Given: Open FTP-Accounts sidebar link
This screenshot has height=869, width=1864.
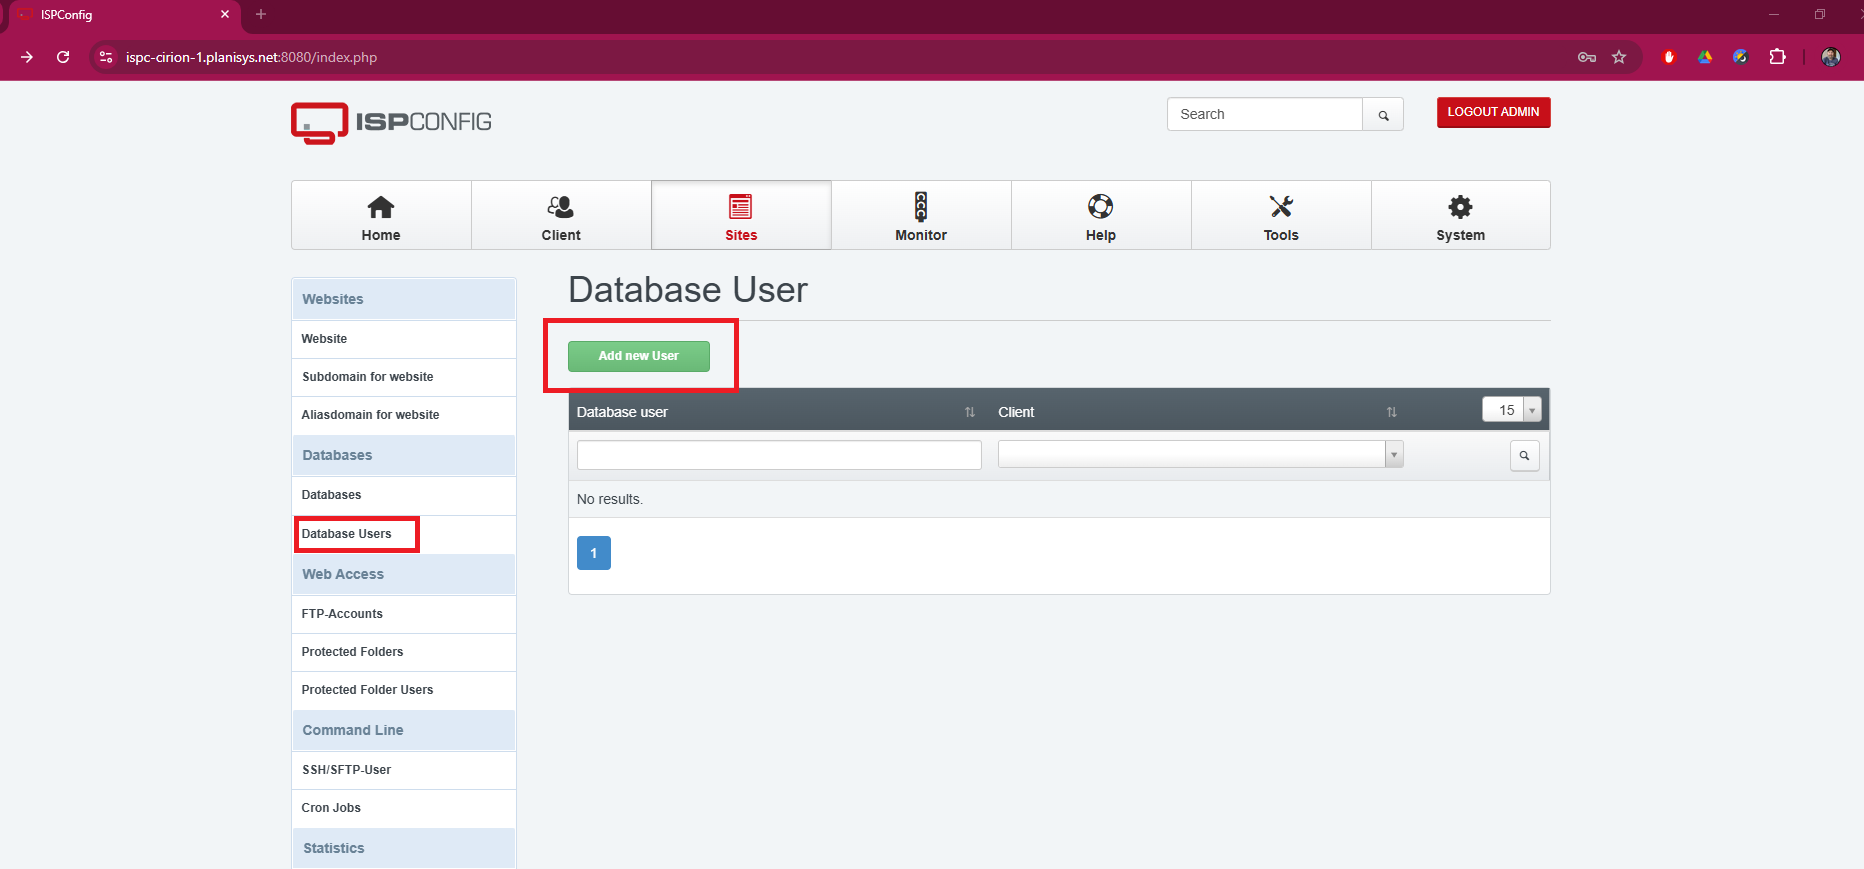Looking at the screenshot, I should [404, 614].
